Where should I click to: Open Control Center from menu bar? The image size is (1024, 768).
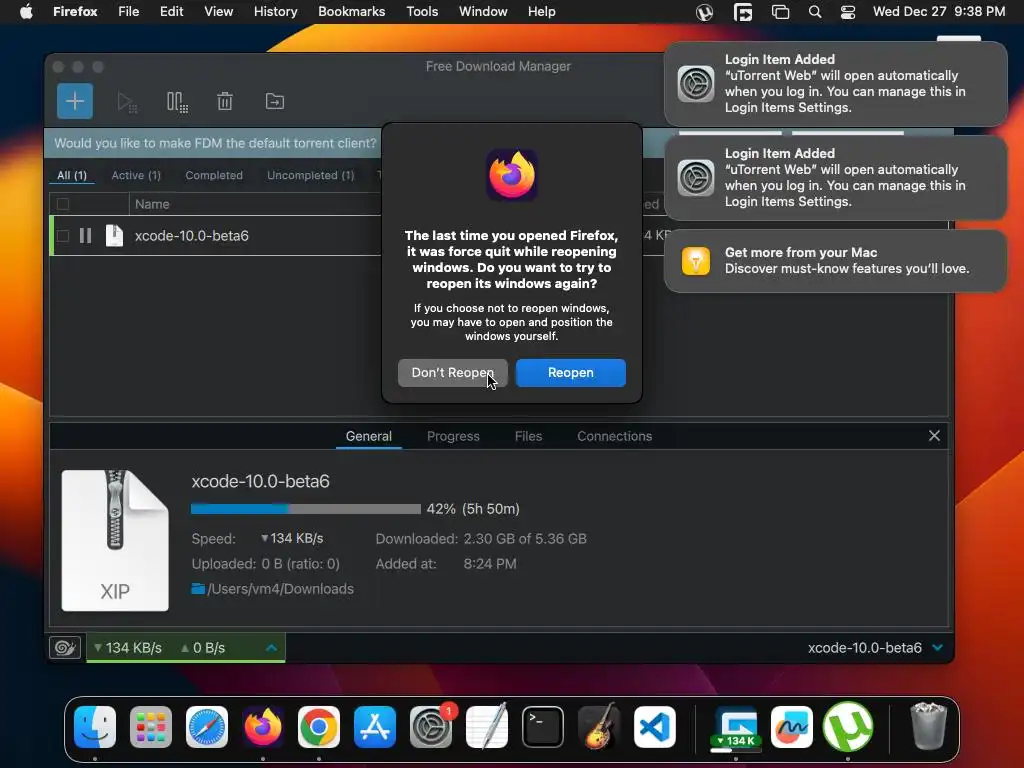848,12
